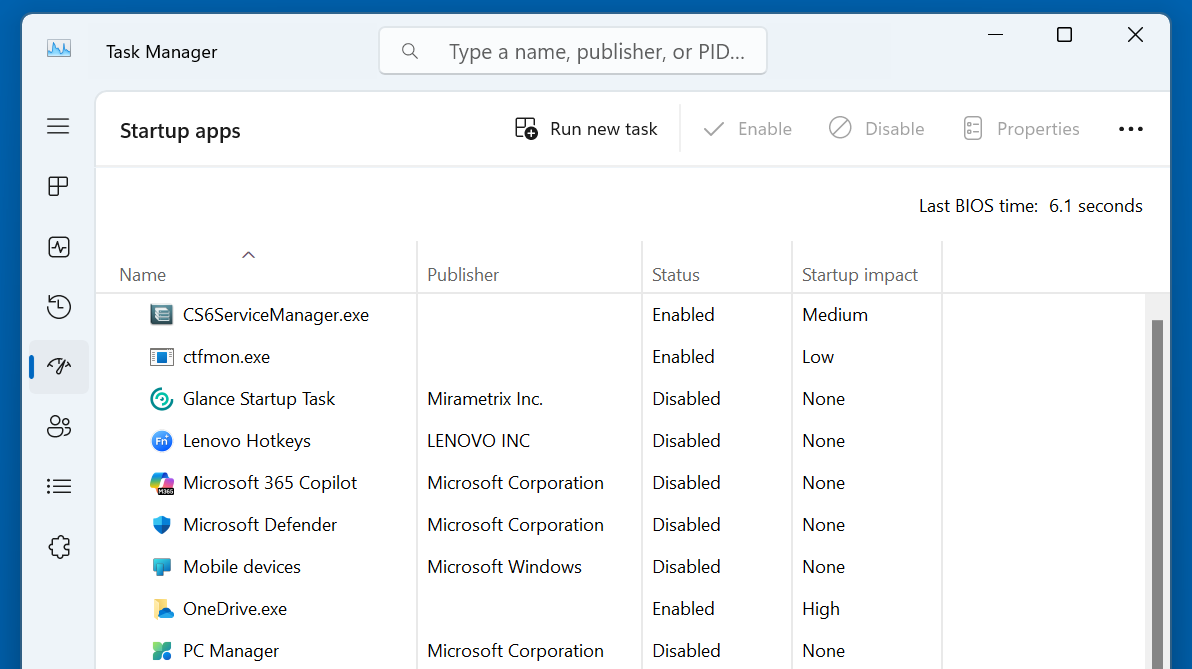Image resolution: width=1192 pixels, height=669 pixels.
Task: Open the navigation hamburger menu
Action: (58, 126)
